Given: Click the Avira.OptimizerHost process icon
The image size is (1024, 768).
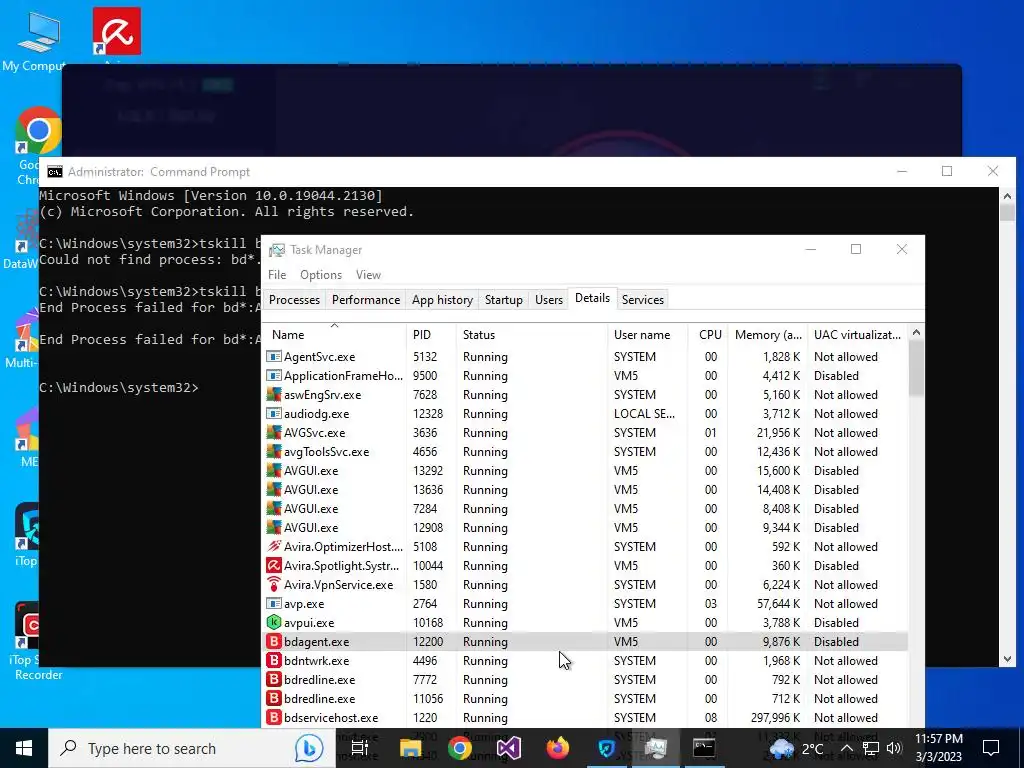Looking at the screenshot, I should (274, 547).
